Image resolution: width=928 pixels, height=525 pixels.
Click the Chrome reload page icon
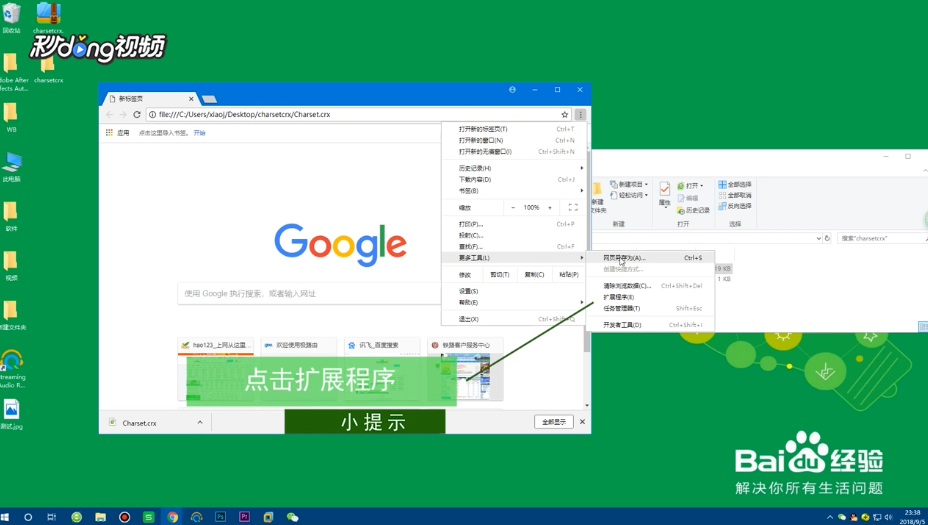pyautogui.click(x=137, y=114)
